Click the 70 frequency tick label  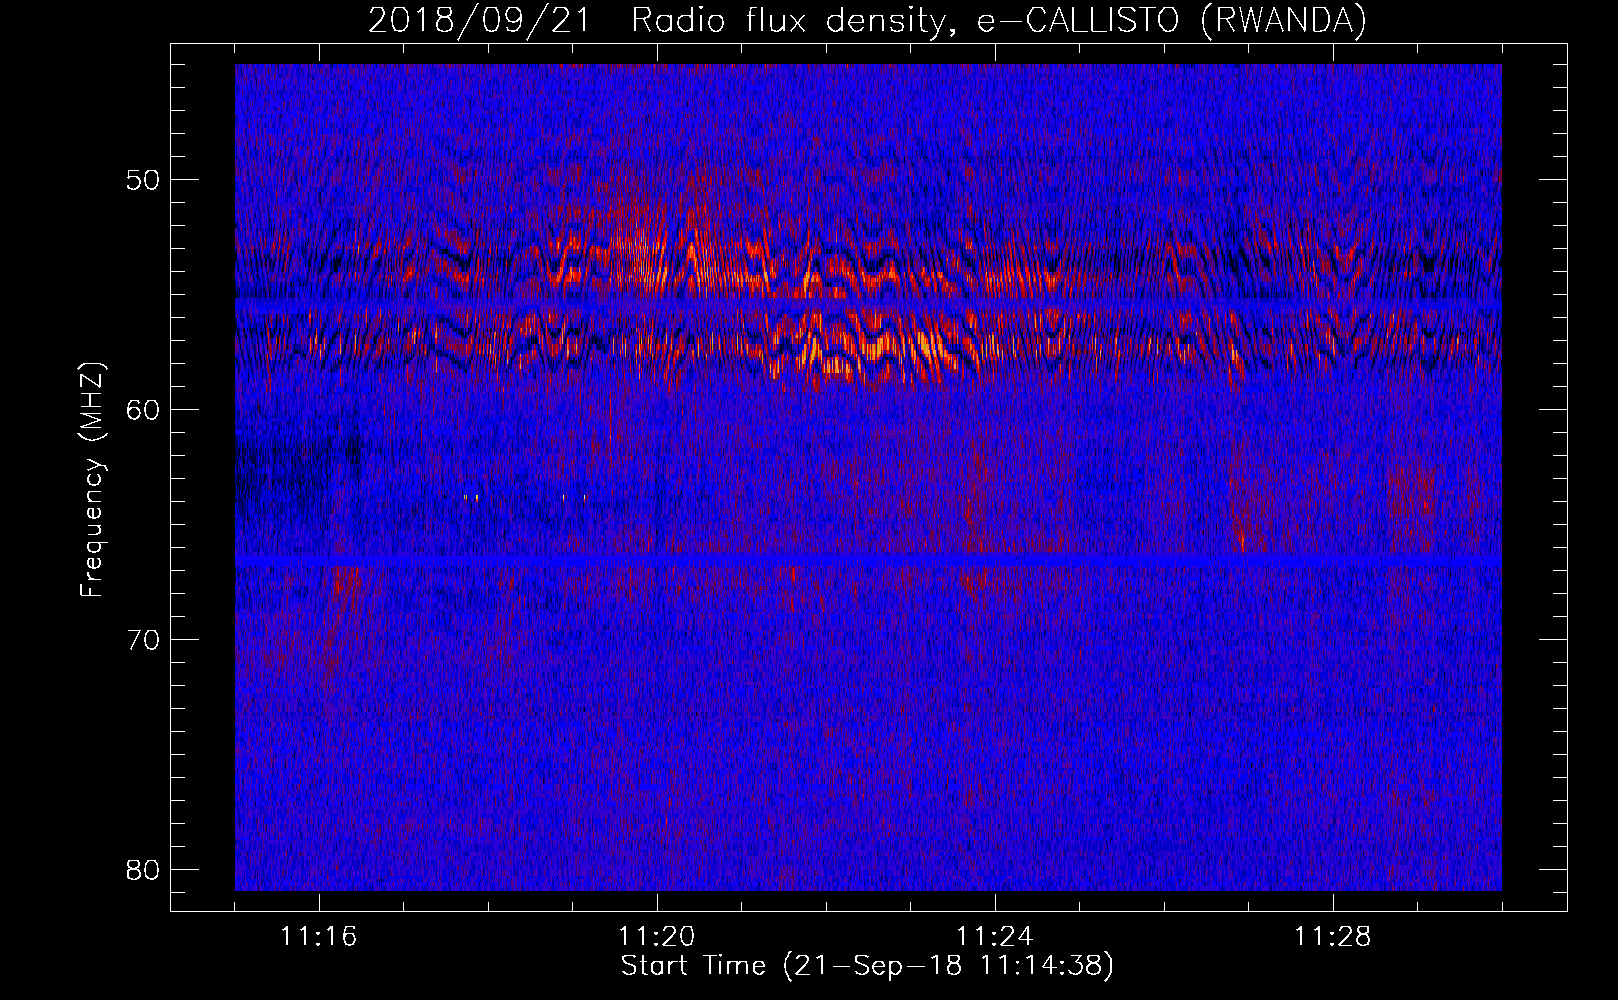(x=144, y=640)
